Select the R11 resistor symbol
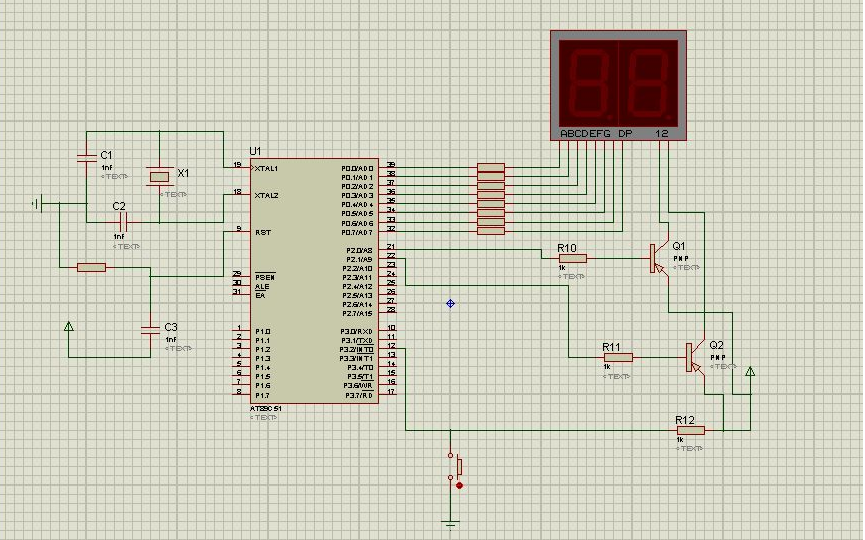Screen dimensions: 865x540 click(x=618, y=357)
